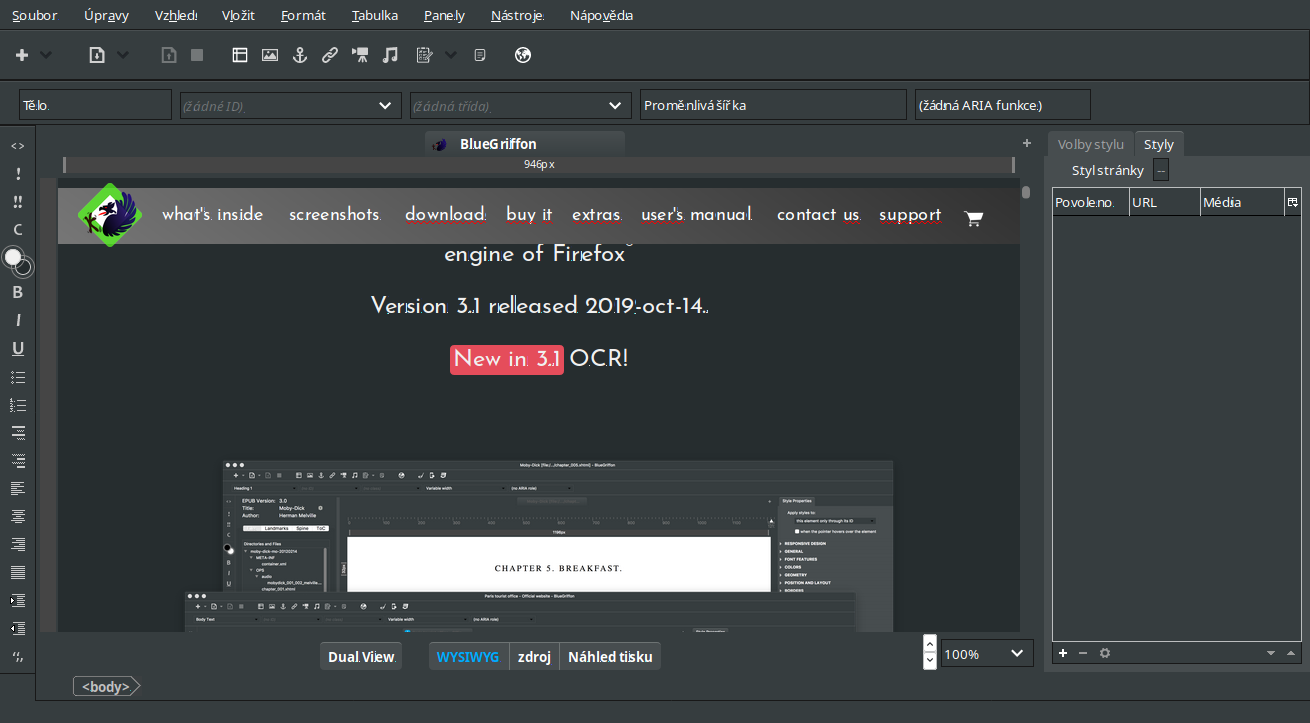This screenshot has width=1310, height=723.
Task: Apply ordered numbered list
Action: (18, 405)
